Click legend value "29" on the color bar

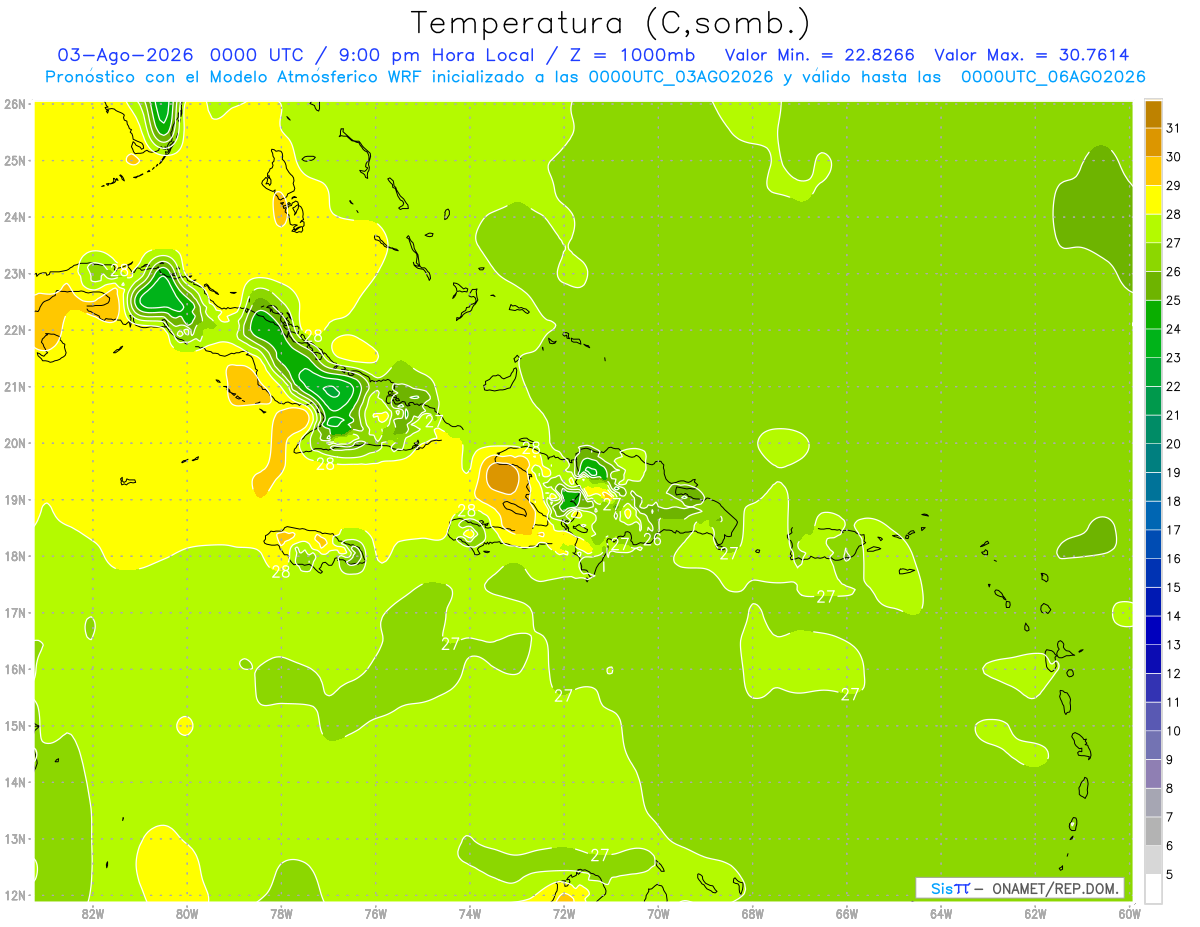1173,186
